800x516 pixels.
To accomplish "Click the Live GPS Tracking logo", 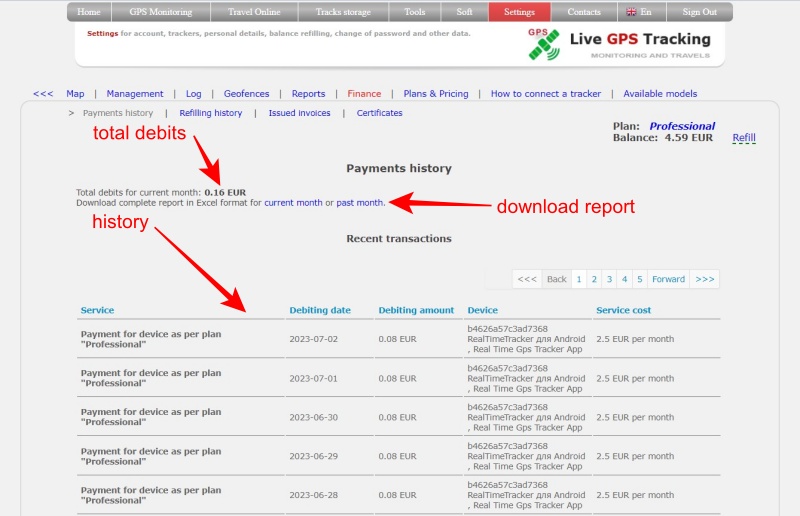I will [x=619, y=43].
